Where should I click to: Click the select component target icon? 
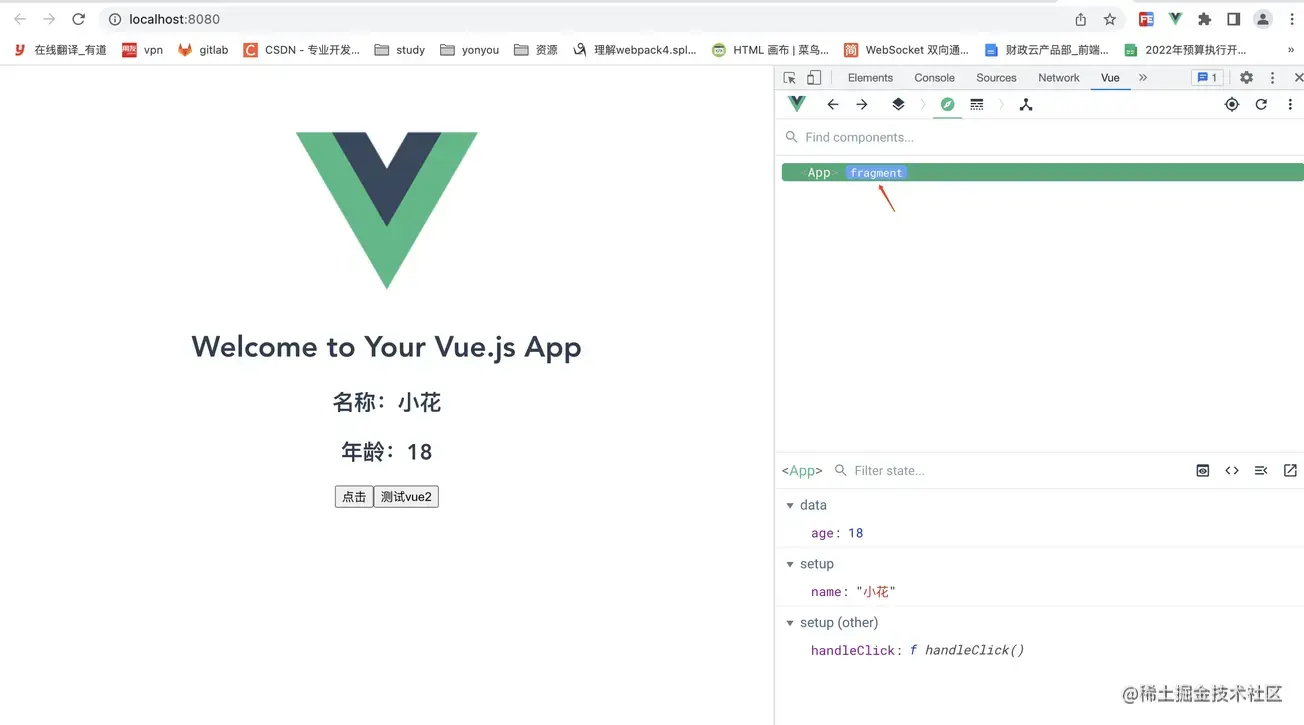1232,104
